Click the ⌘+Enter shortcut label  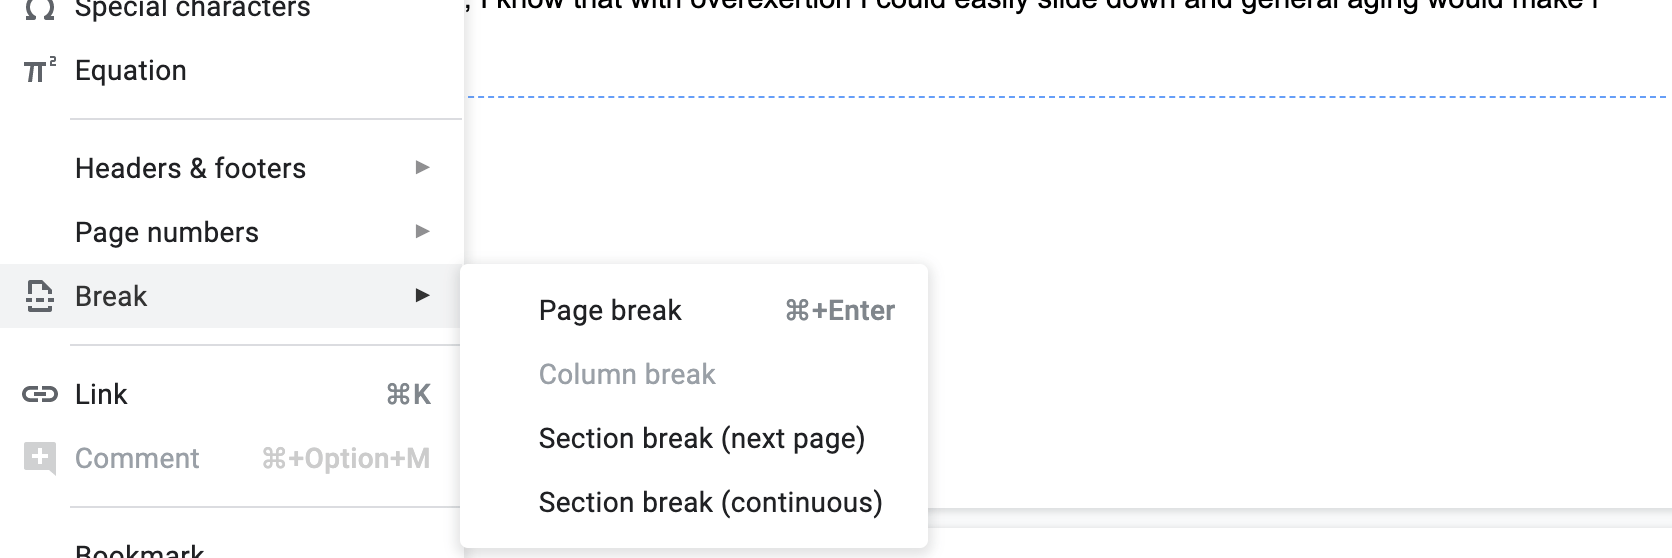pyautogui.click(x=840, y=310)
